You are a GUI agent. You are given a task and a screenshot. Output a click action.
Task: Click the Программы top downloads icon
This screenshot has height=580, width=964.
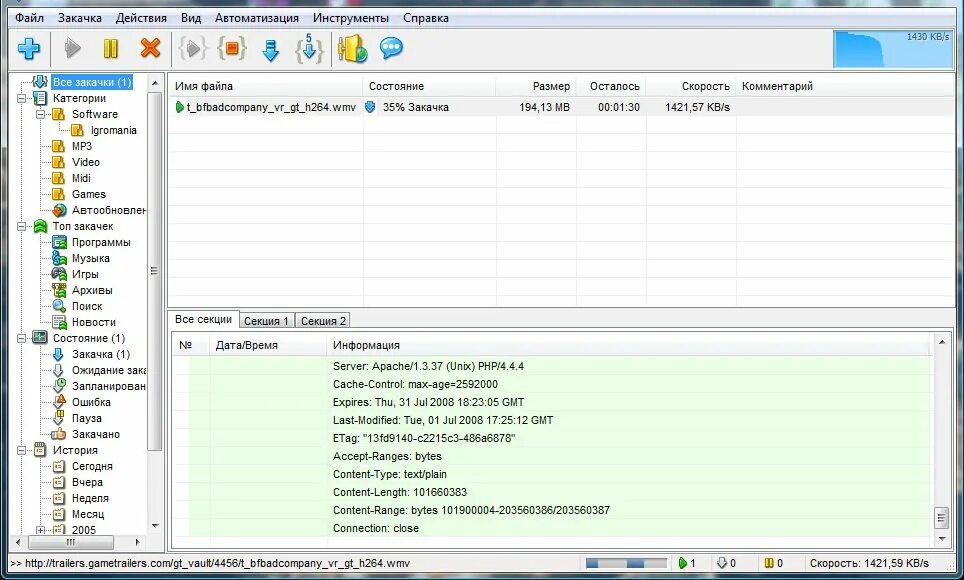click(59, 242)
